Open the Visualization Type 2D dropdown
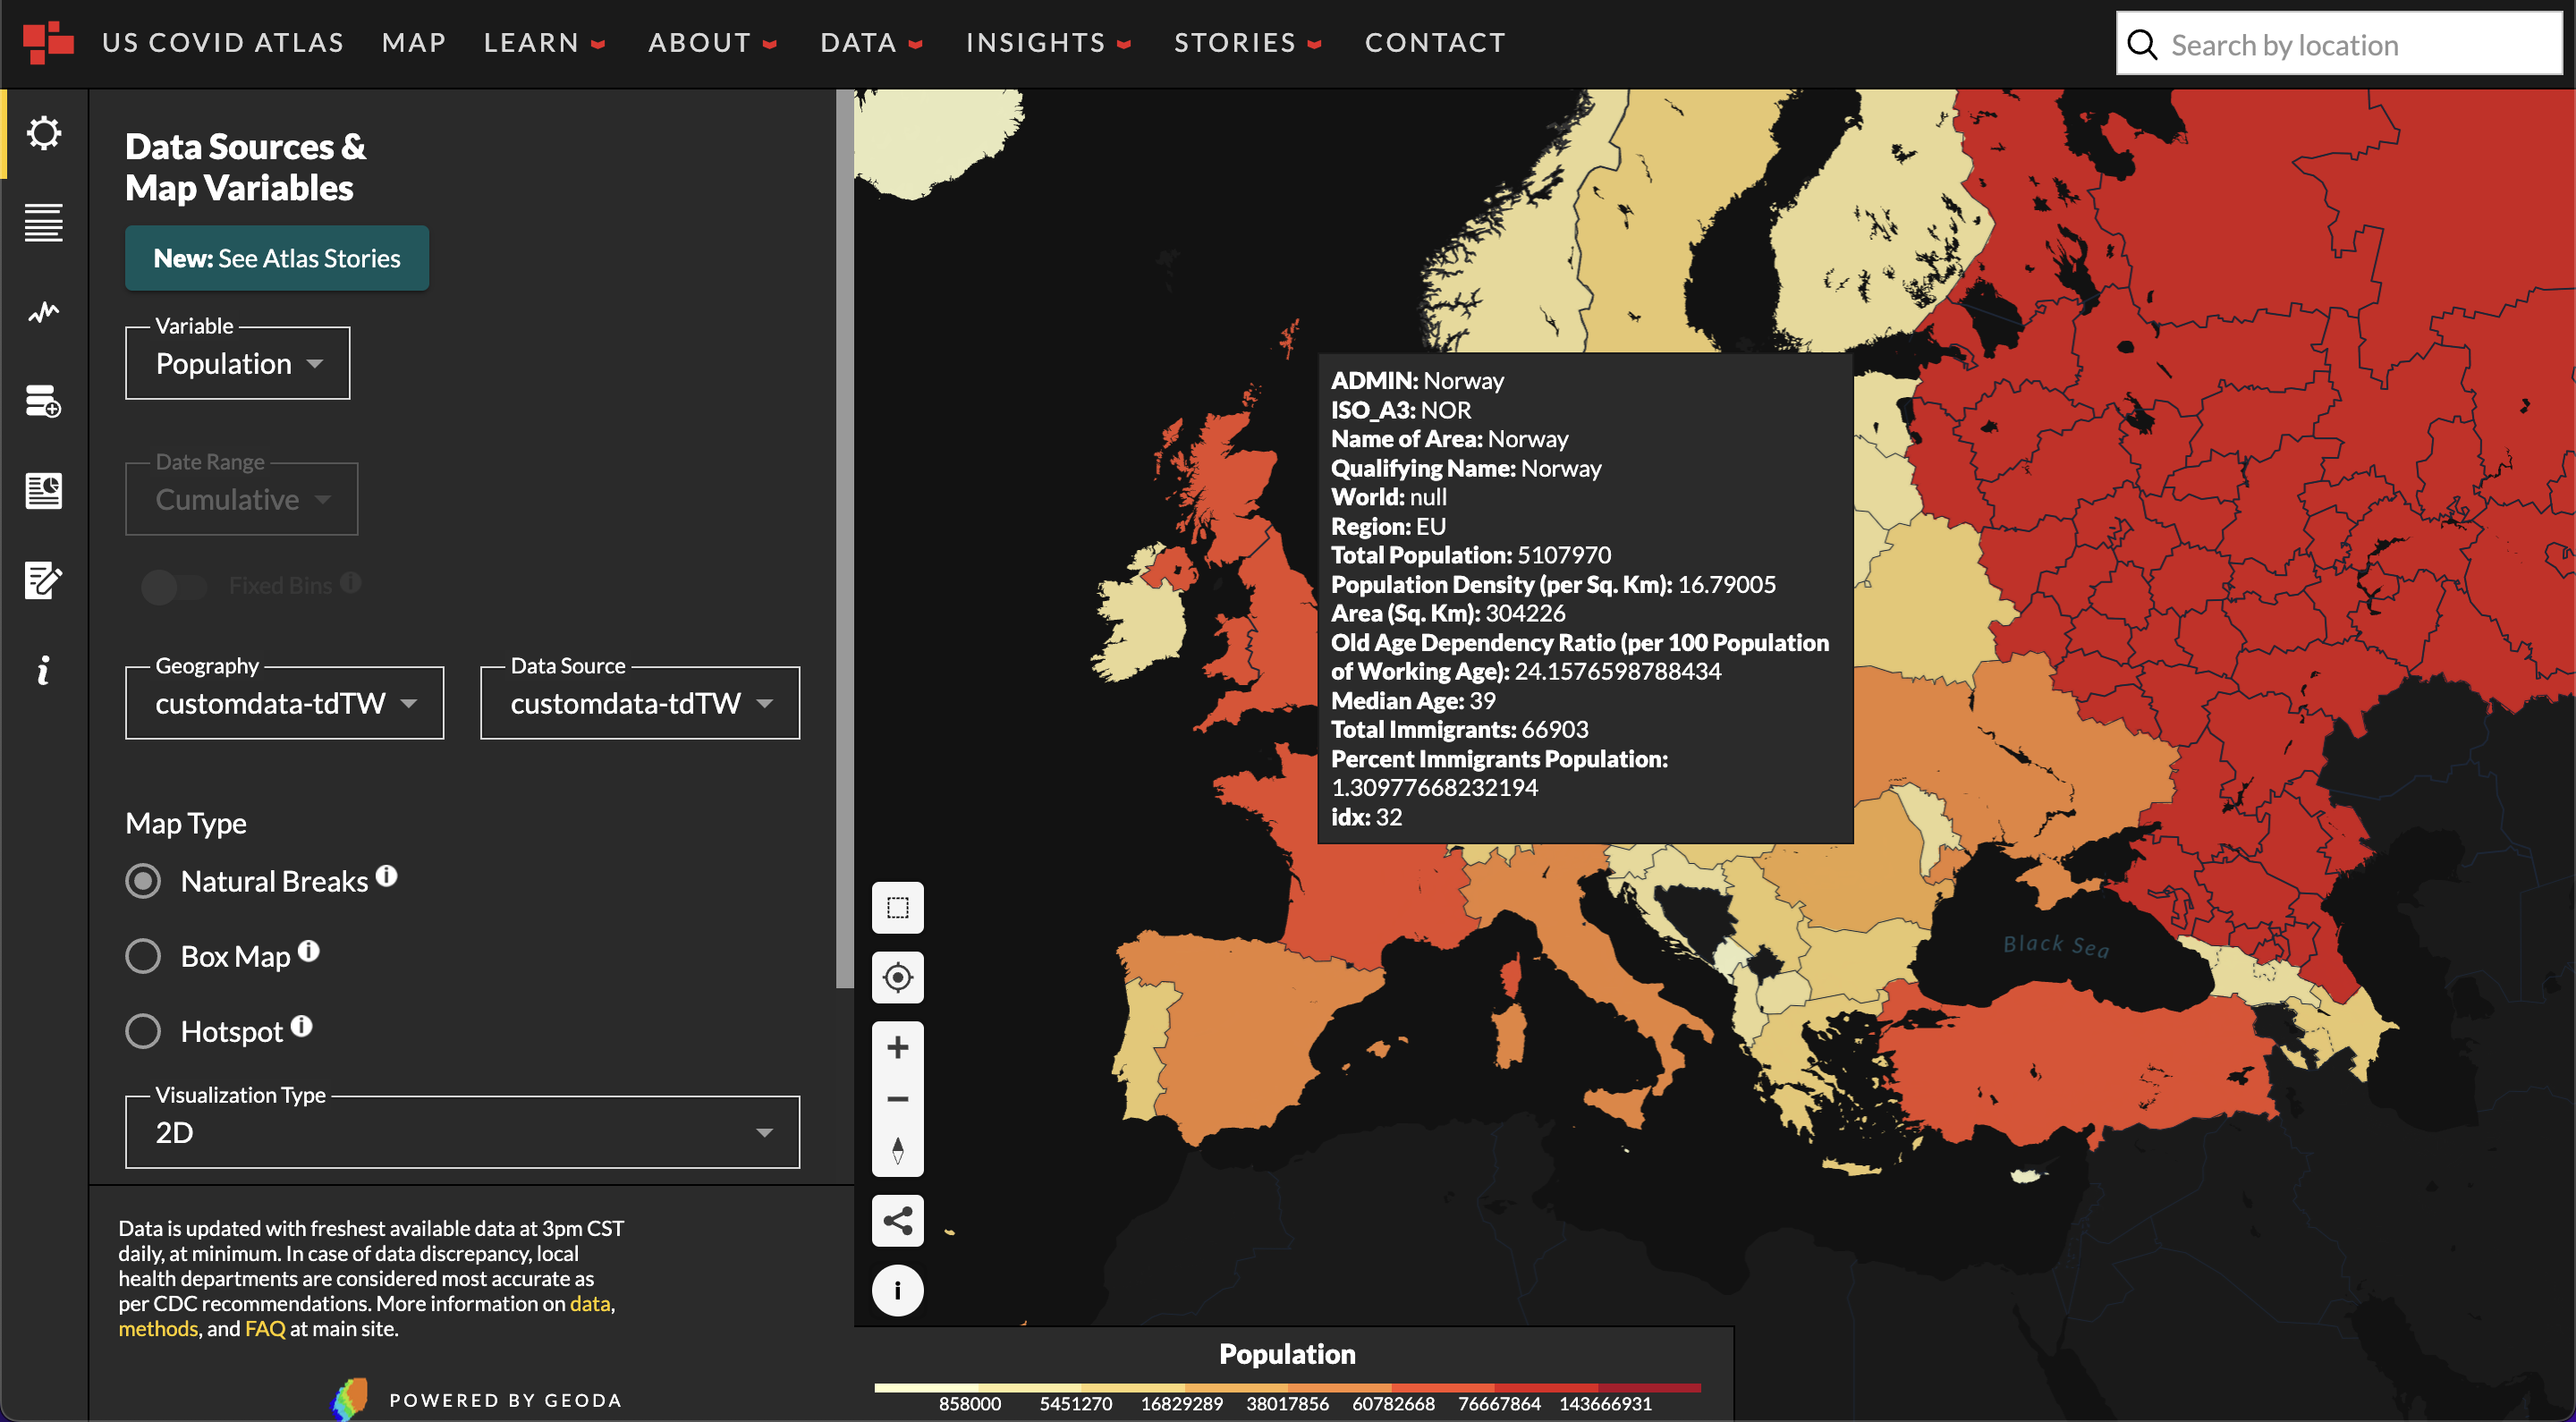This screenshot has width=2576, height=1422. 462,1132
